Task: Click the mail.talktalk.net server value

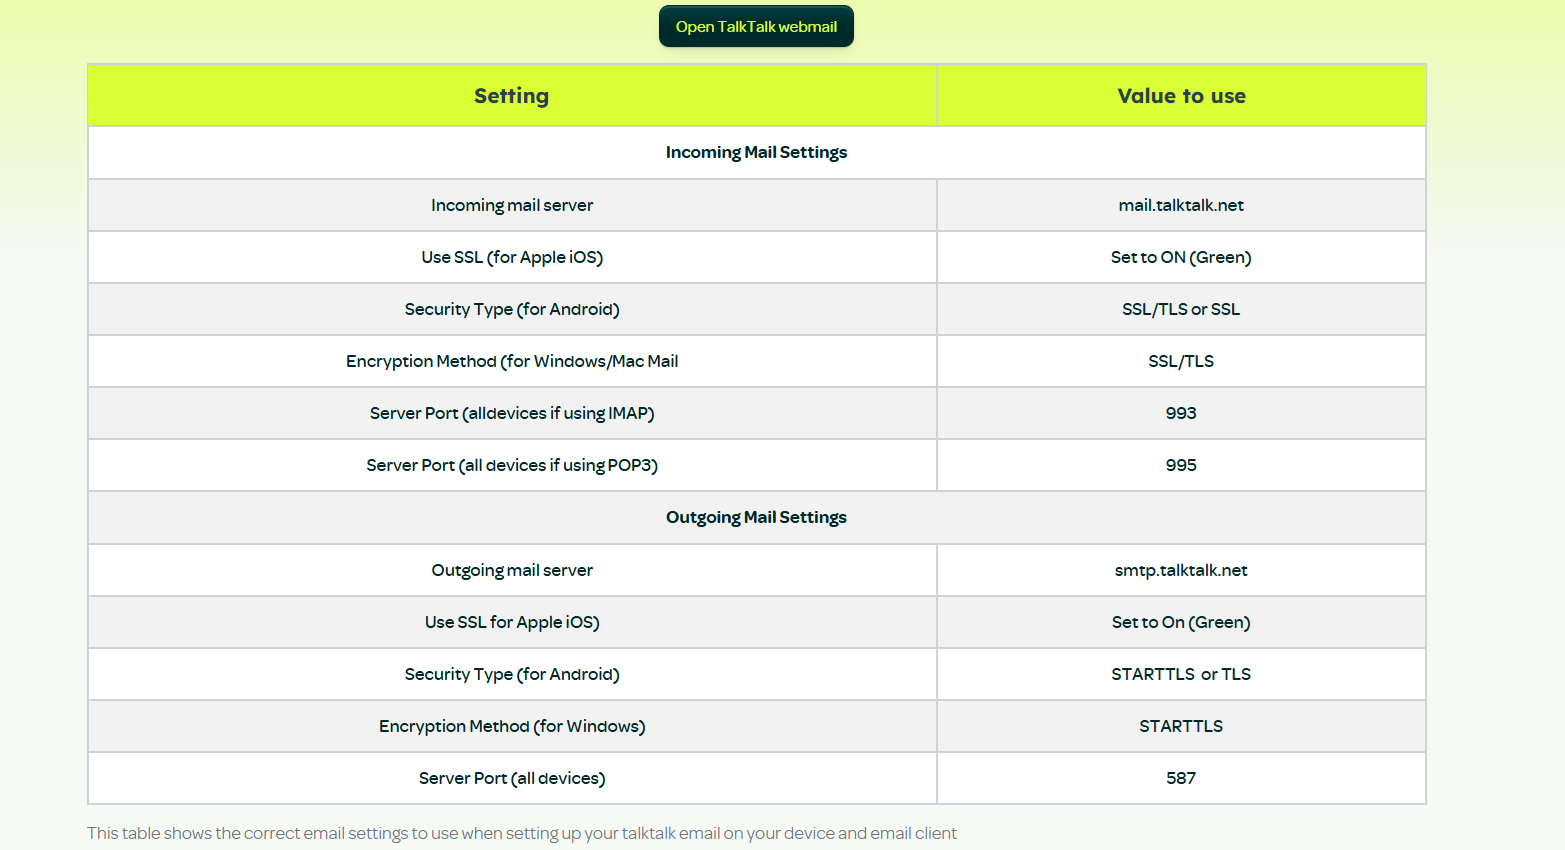Action: point(1181,204)
